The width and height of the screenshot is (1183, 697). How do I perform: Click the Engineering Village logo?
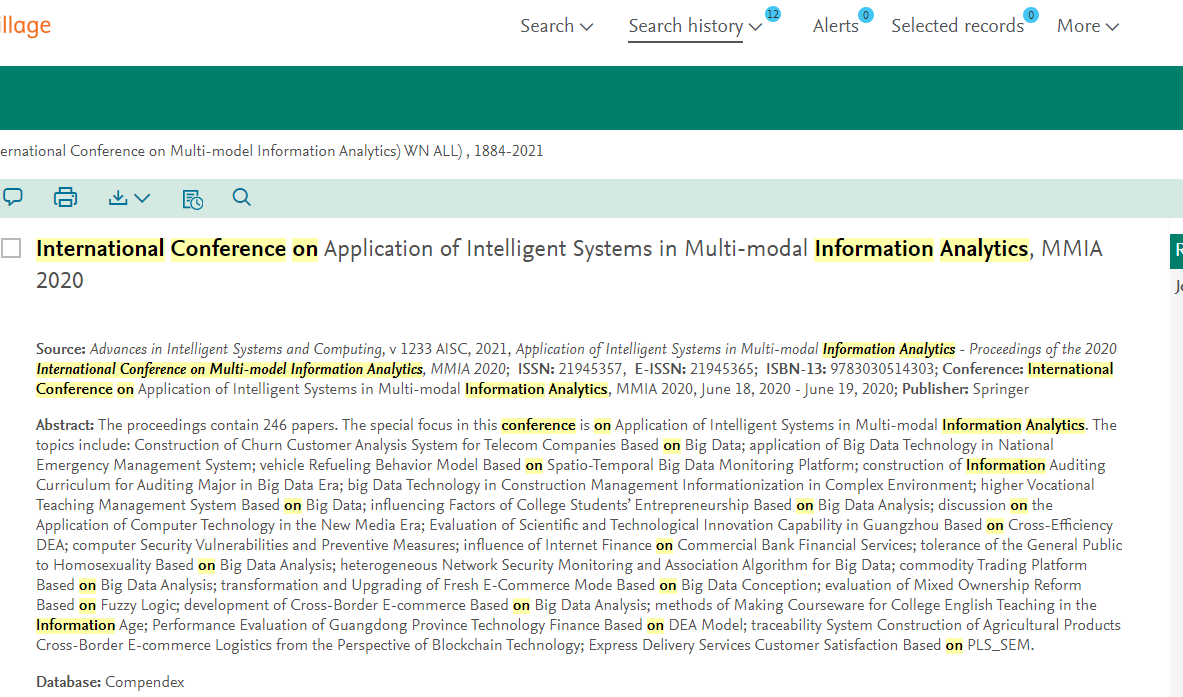25,26
